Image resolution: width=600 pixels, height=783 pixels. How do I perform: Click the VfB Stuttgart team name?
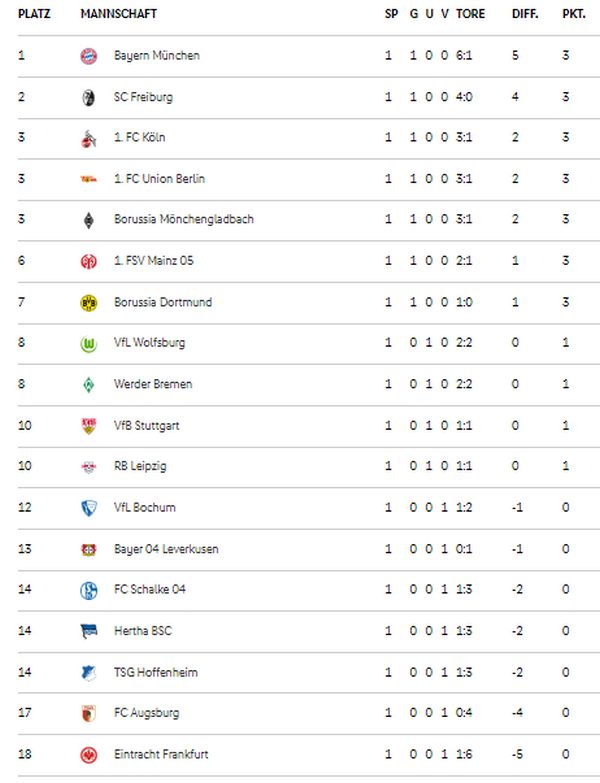pyautogui.click(x=146, y=425)
